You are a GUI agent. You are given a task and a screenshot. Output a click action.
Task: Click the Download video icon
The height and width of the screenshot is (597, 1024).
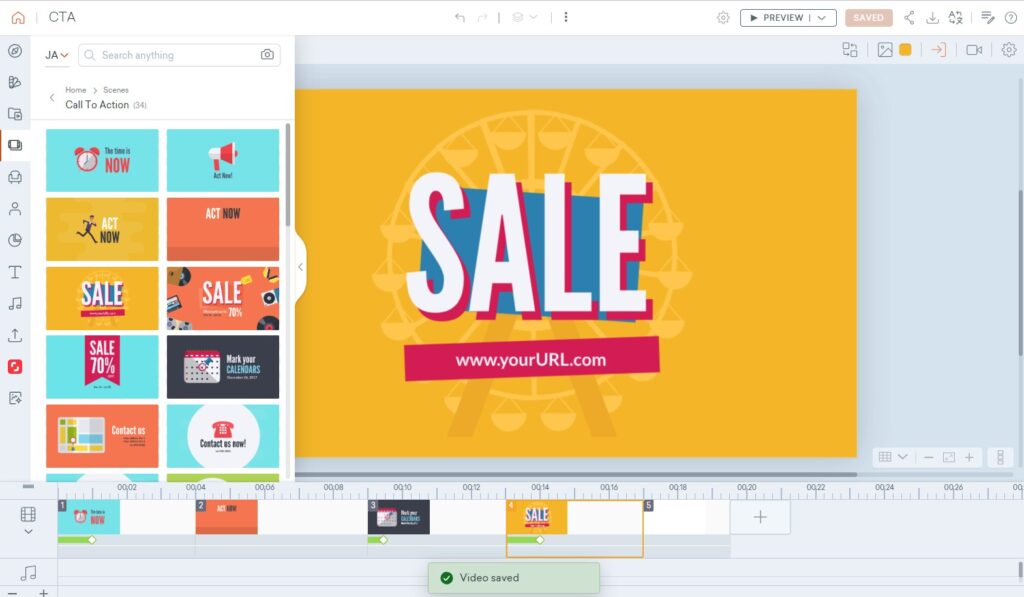932,18
